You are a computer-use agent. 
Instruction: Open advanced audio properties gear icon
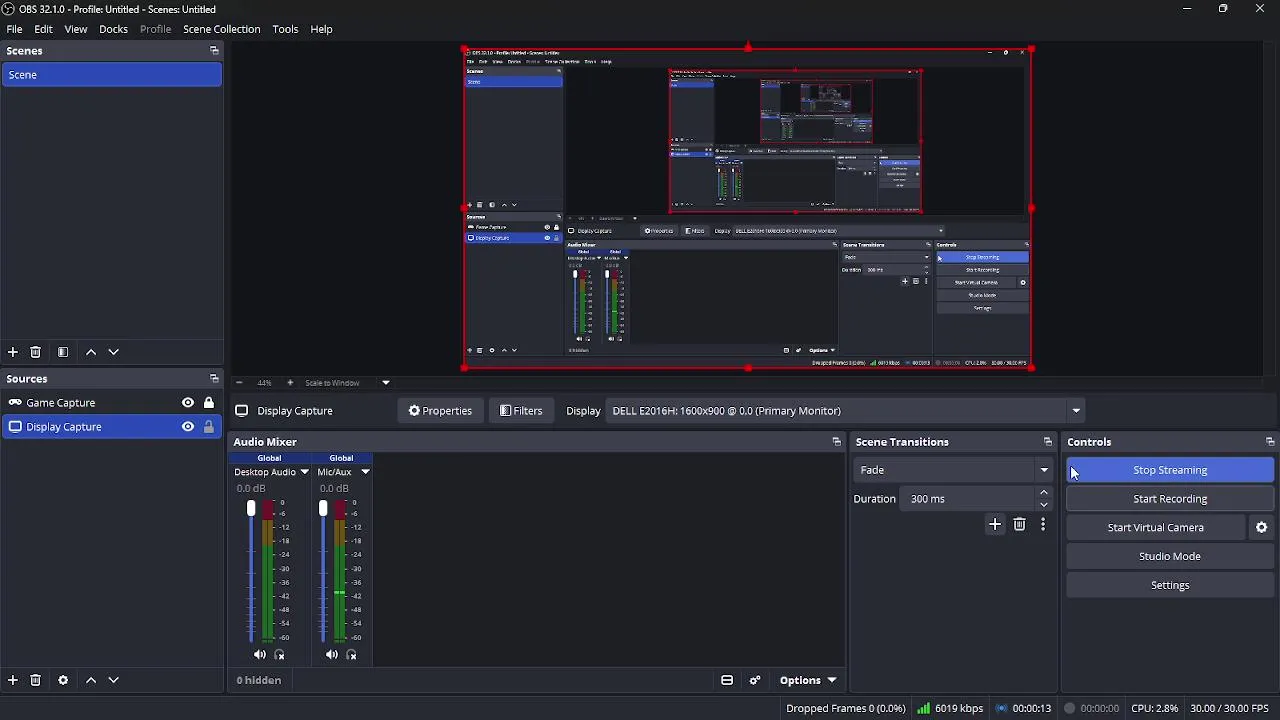point(756,681)
